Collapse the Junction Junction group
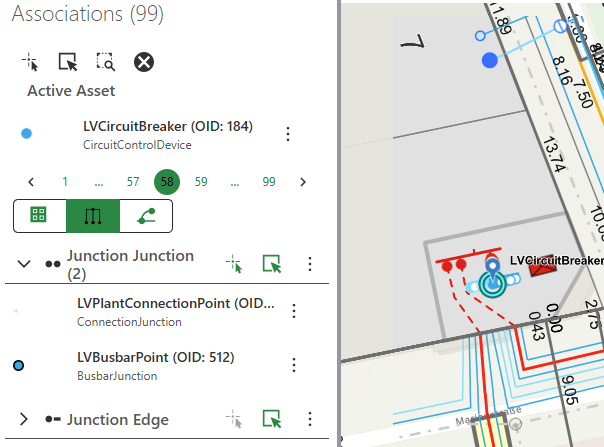 pos(24,264)
